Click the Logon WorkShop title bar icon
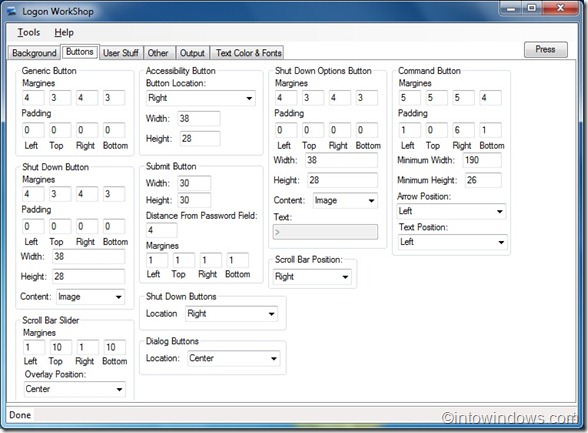 pos(12,11)
